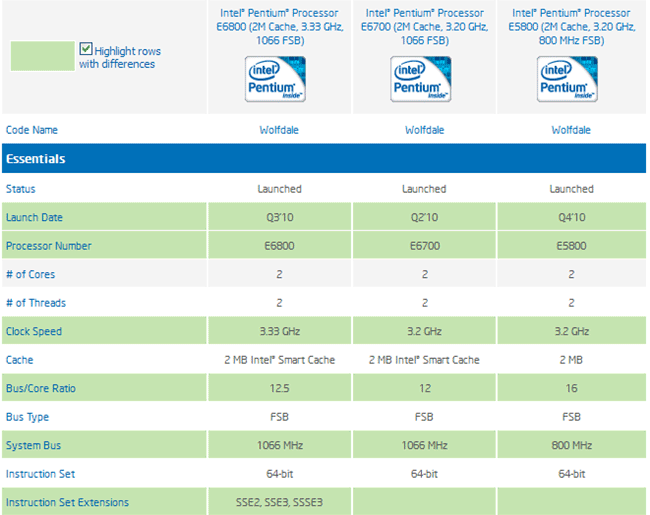Click the Bus/Core Ratio row label
This screenshot has width=650, height=515.
(x=41, y=389)
